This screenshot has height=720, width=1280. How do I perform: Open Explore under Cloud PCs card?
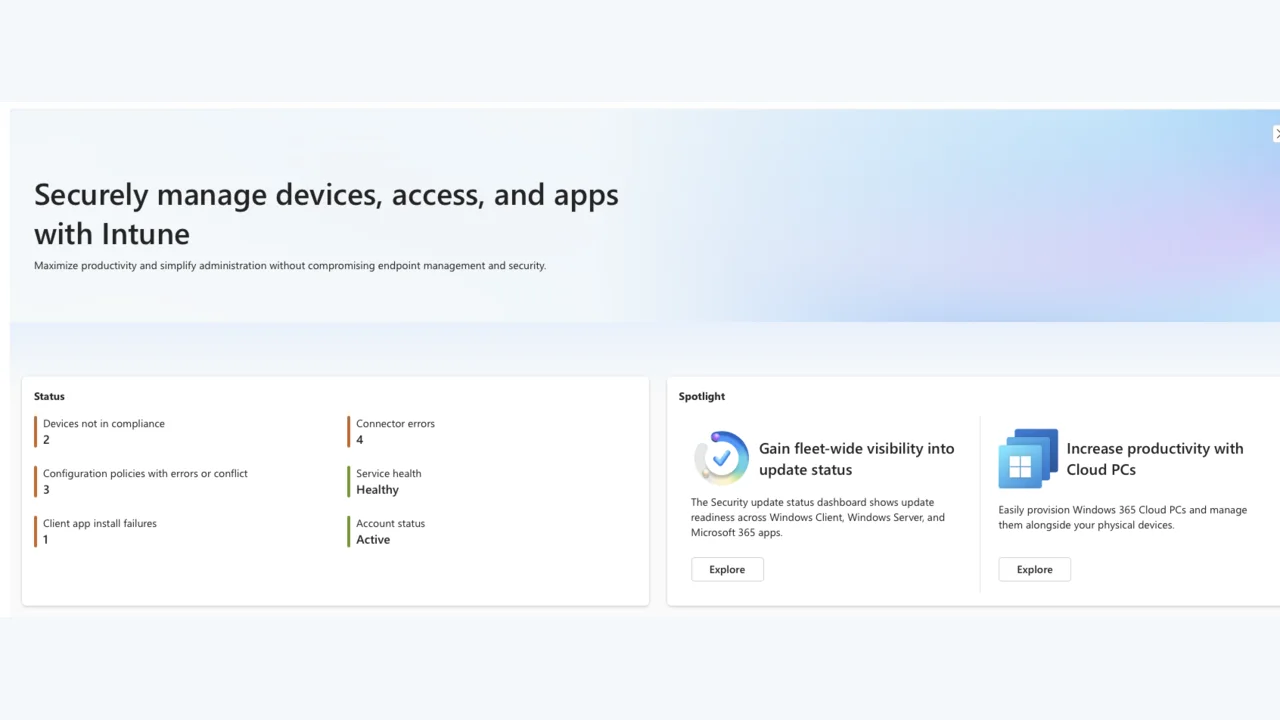(x=1034, y=569)
